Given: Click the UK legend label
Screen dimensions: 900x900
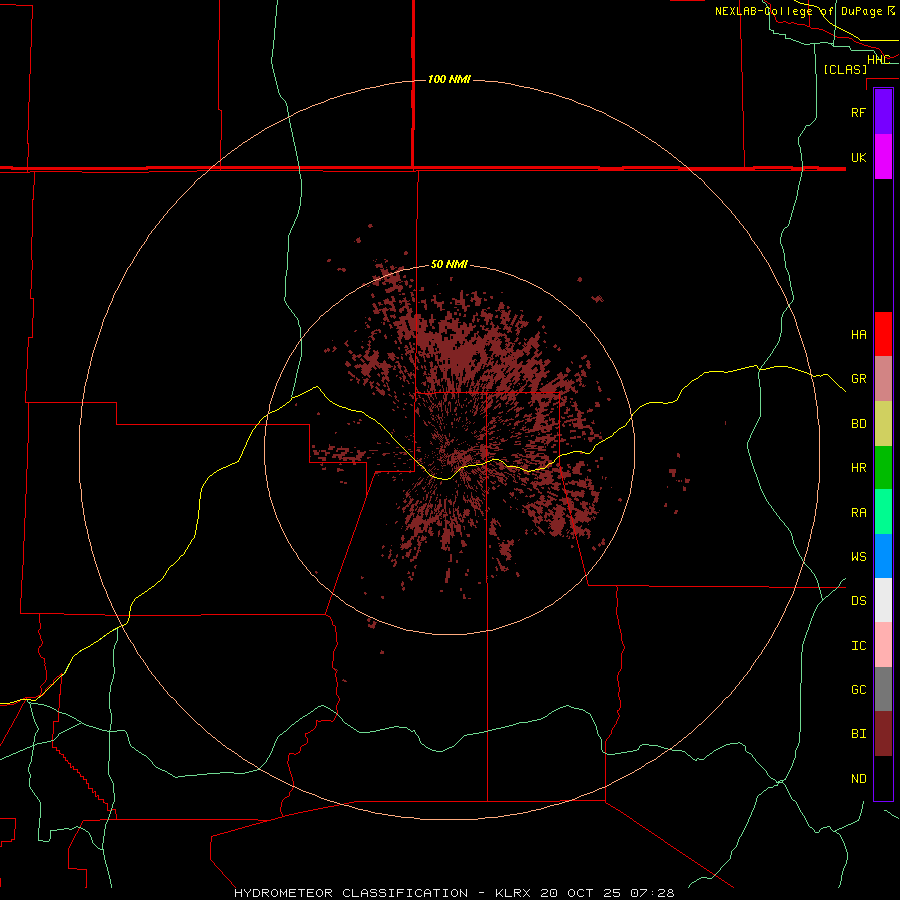Looking at the screenshot, I should click(858, 157).
